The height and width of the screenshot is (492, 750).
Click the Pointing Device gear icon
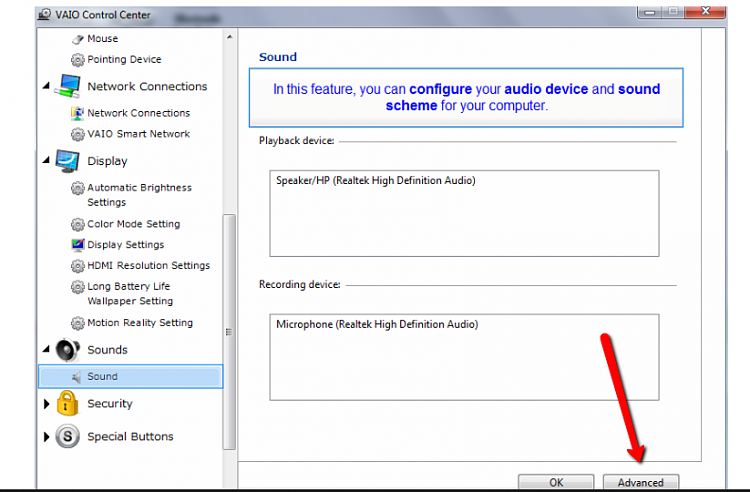(x=77, y=60)
